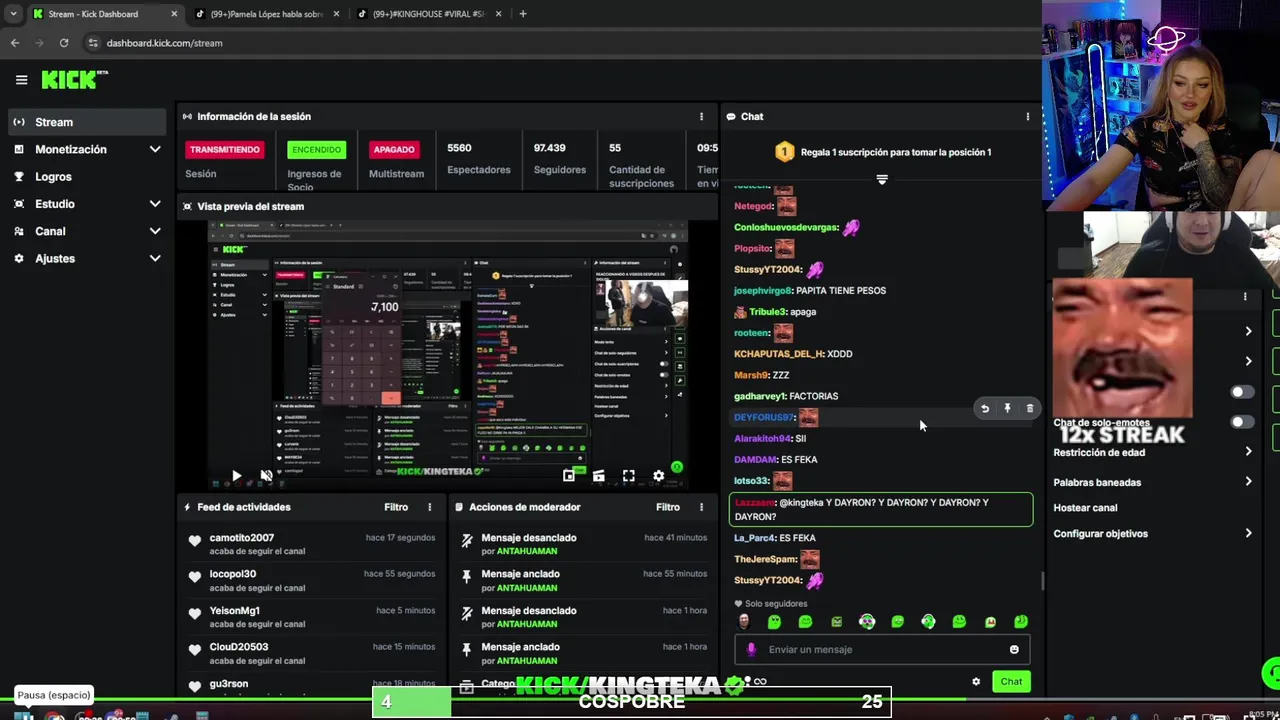Click the APAGADO Multistream badge

[394, 150]
